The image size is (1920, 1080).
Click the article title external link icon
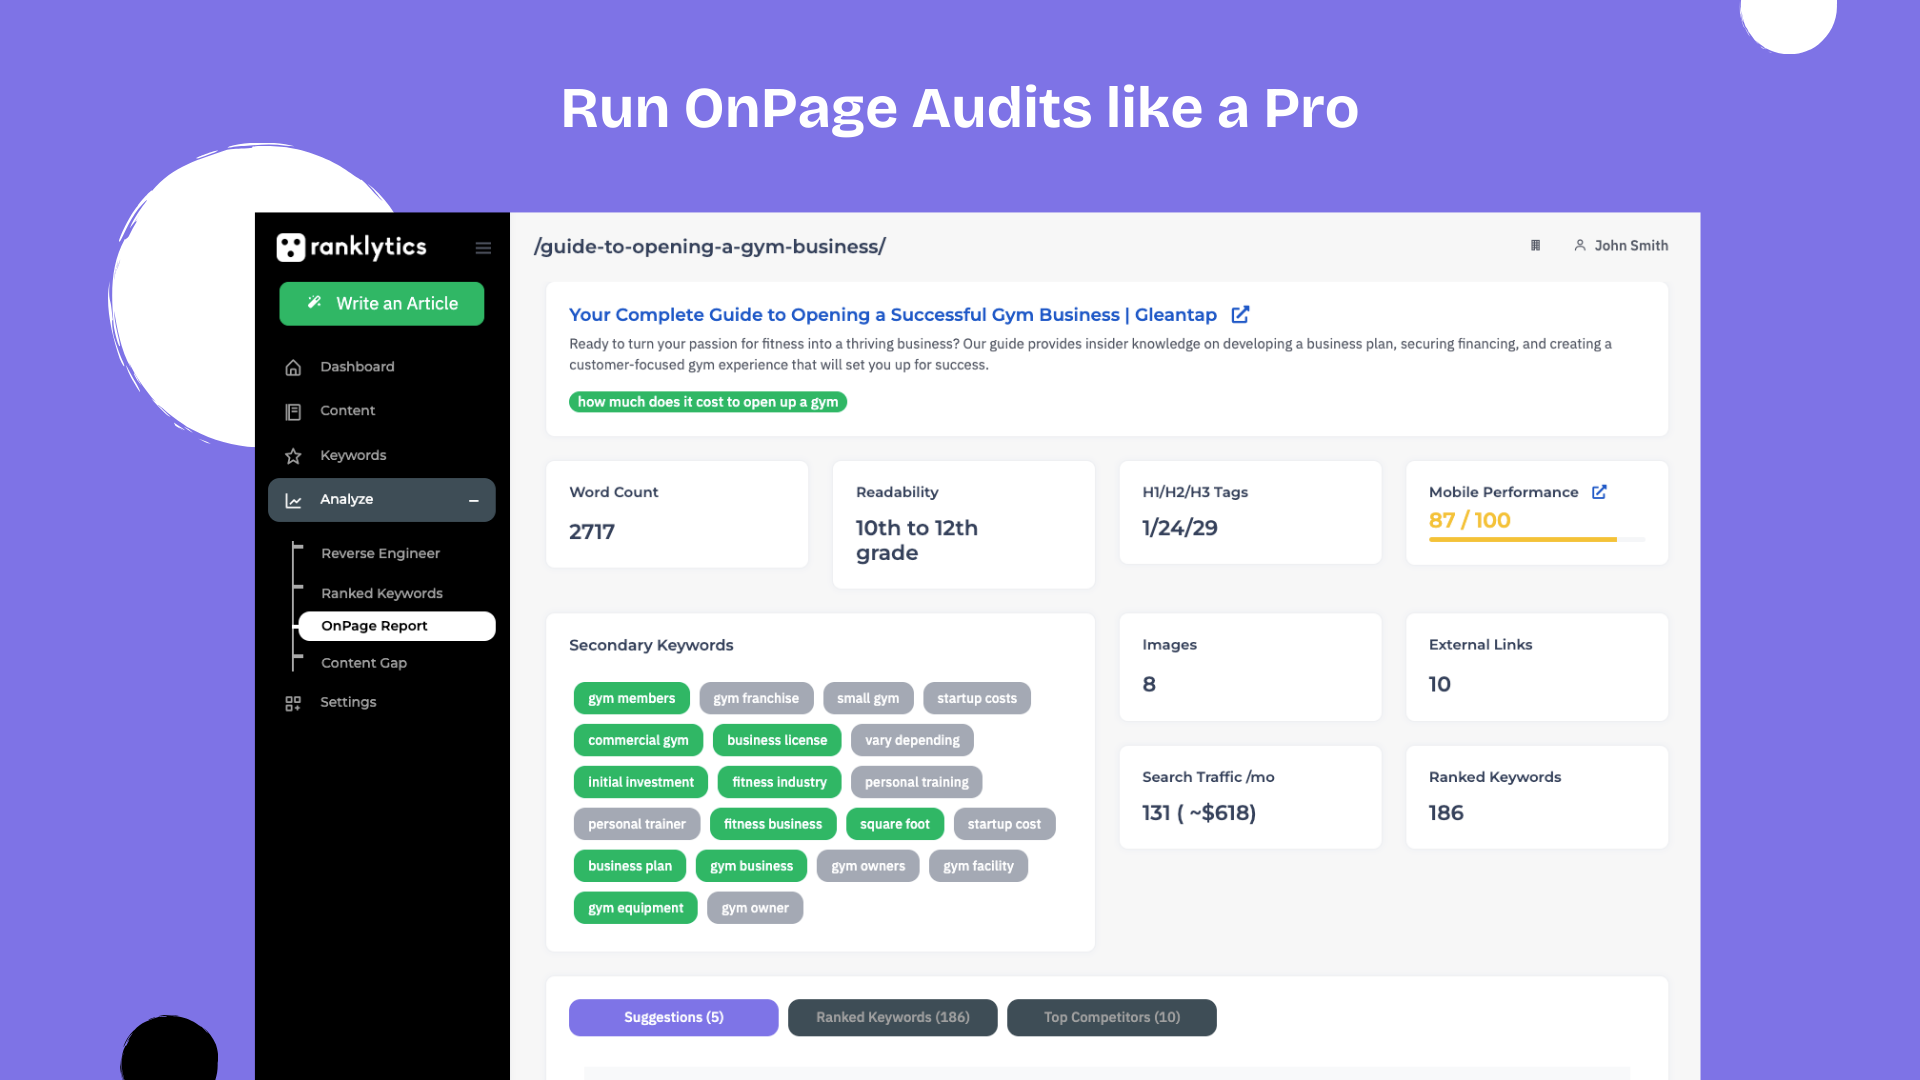pos(1240,314)
